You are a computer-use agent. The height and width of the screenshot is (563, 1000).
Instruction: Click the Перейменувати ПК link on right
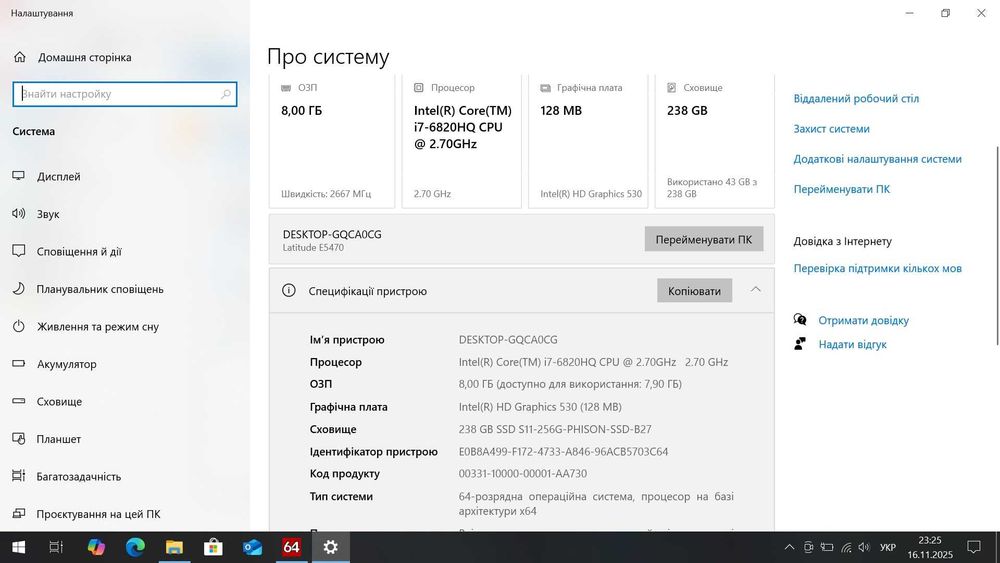coord(841,189)
